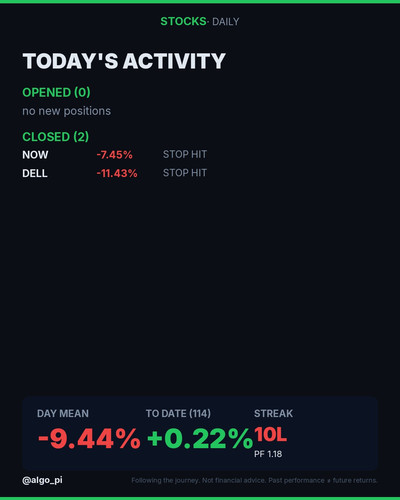Image resolution: width=400 pixels, height=500 pixels.
Task: Click the STOCKS header label
Action: (x=183, y=21)
